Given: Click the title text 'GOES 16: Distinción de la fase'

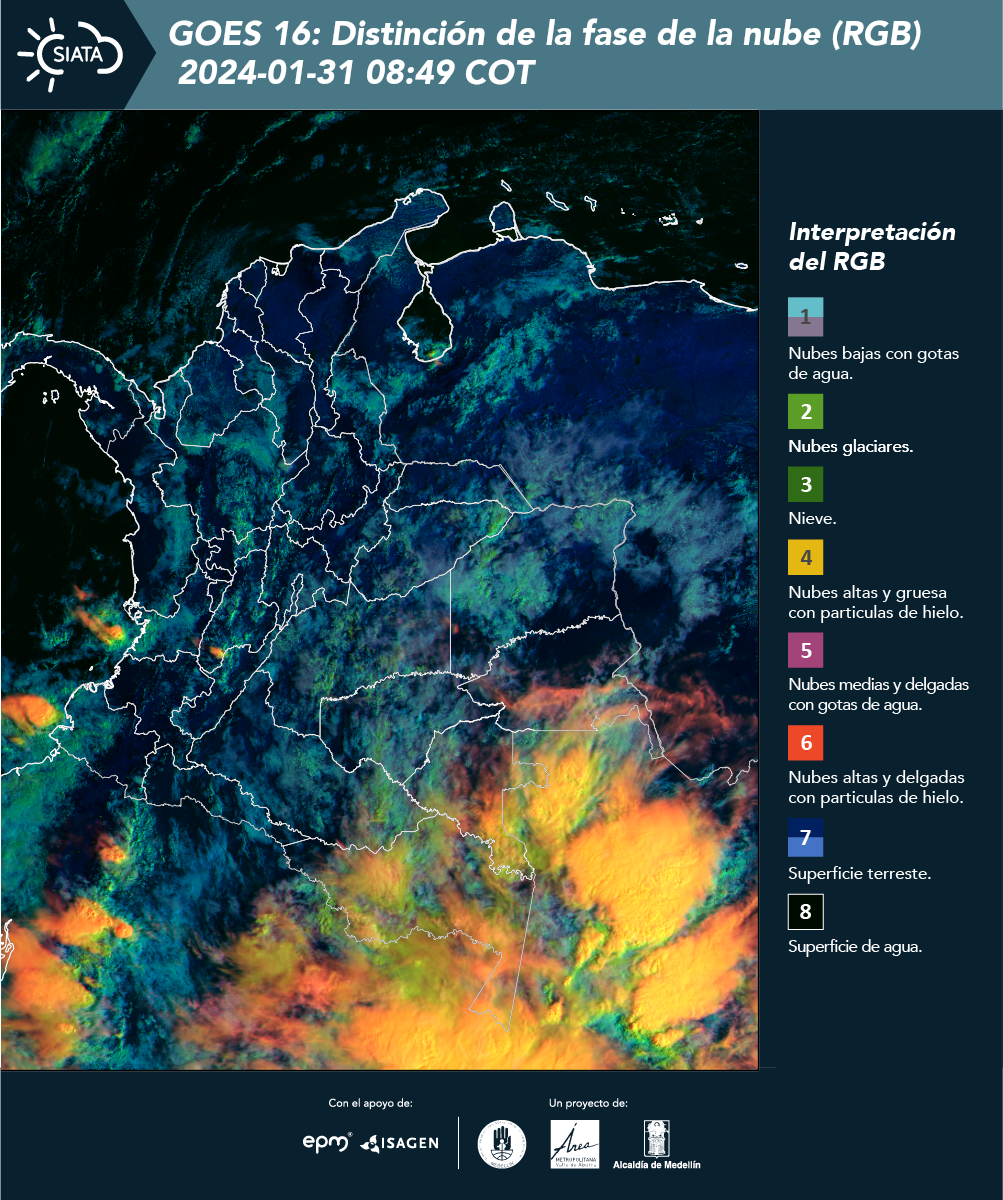Looking at the screenshot, I should 545,35.
